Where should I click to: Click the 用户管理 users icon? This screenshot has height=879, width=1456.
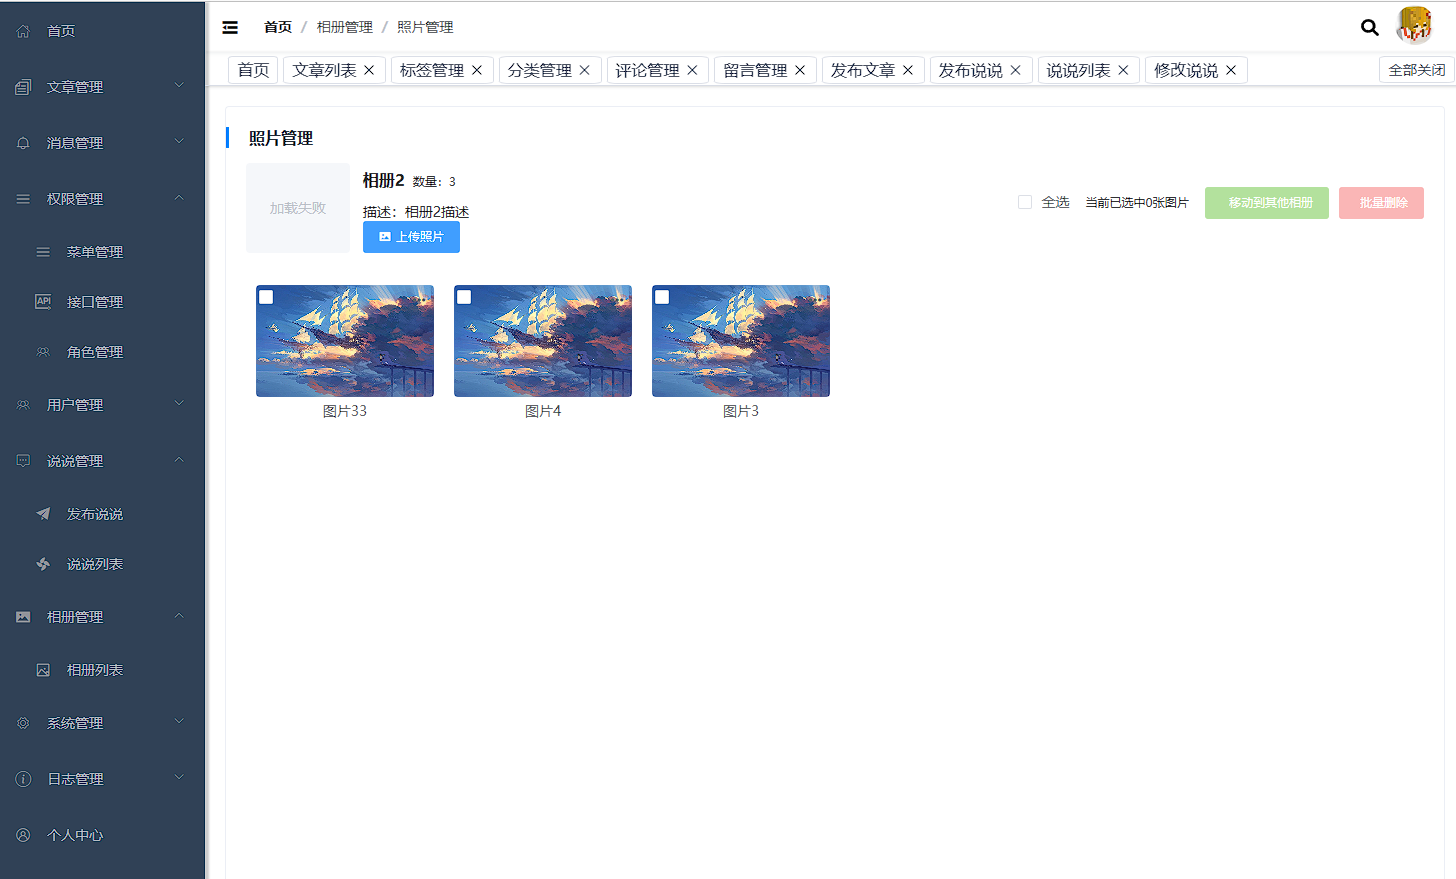pos(23,405)
